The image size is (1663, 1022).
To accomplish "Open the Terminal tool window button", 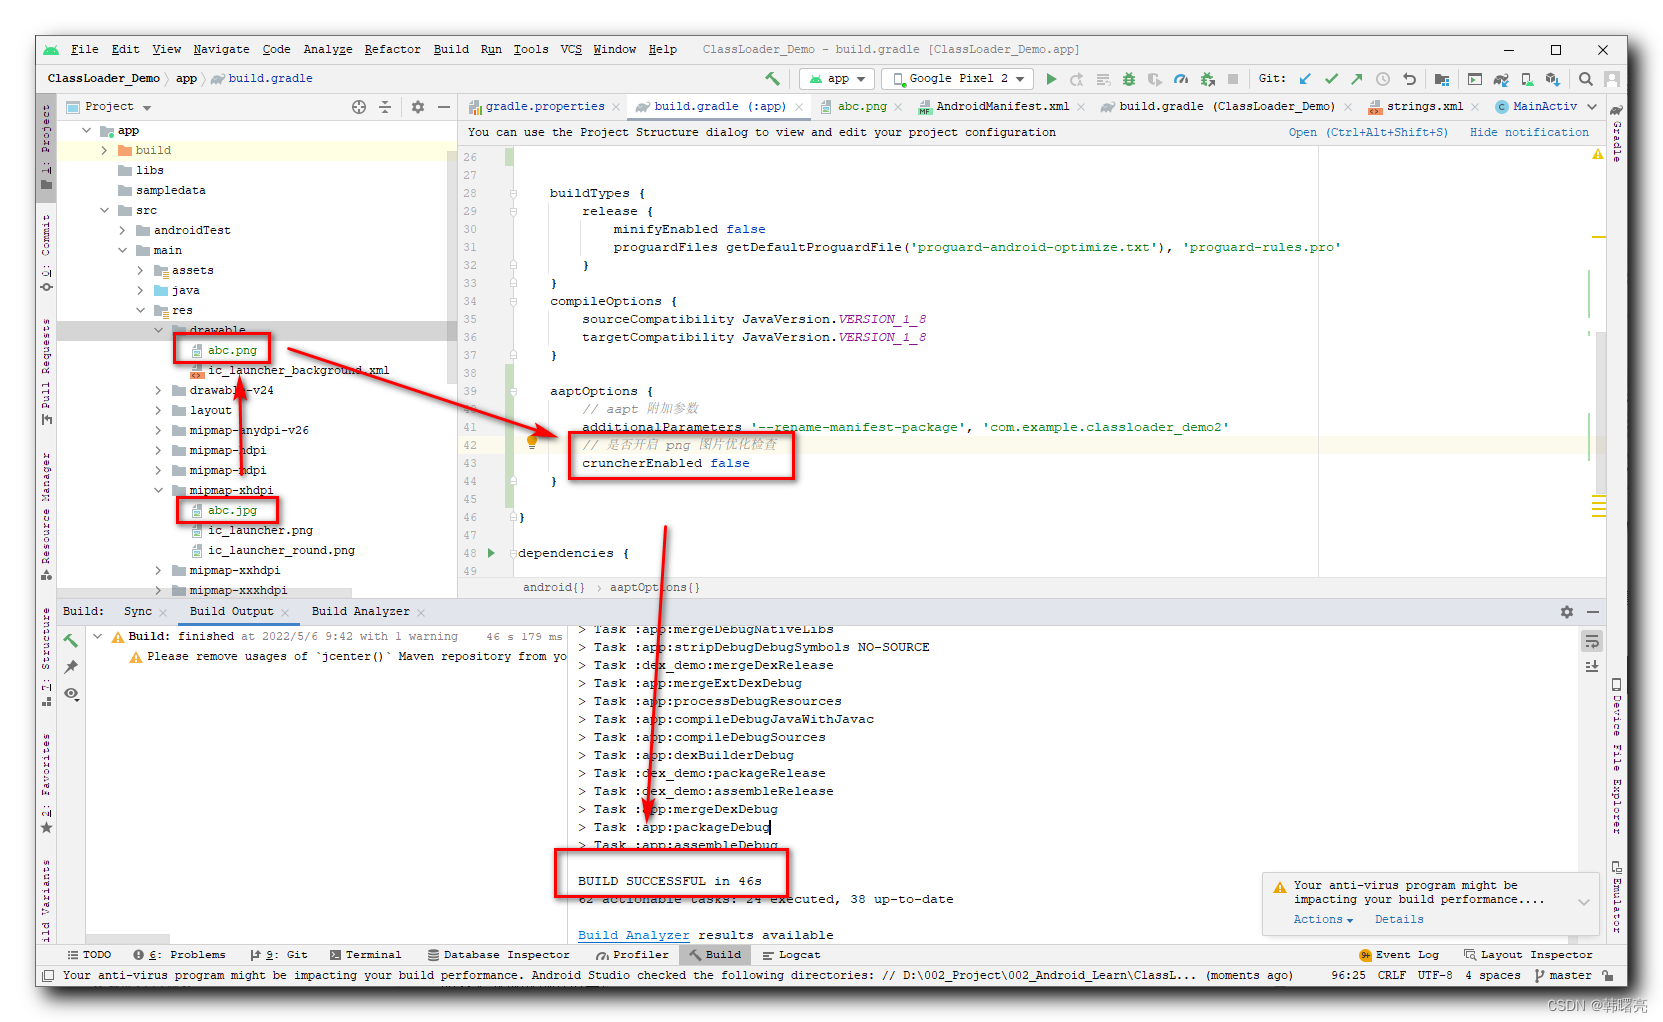I will 365,955.
